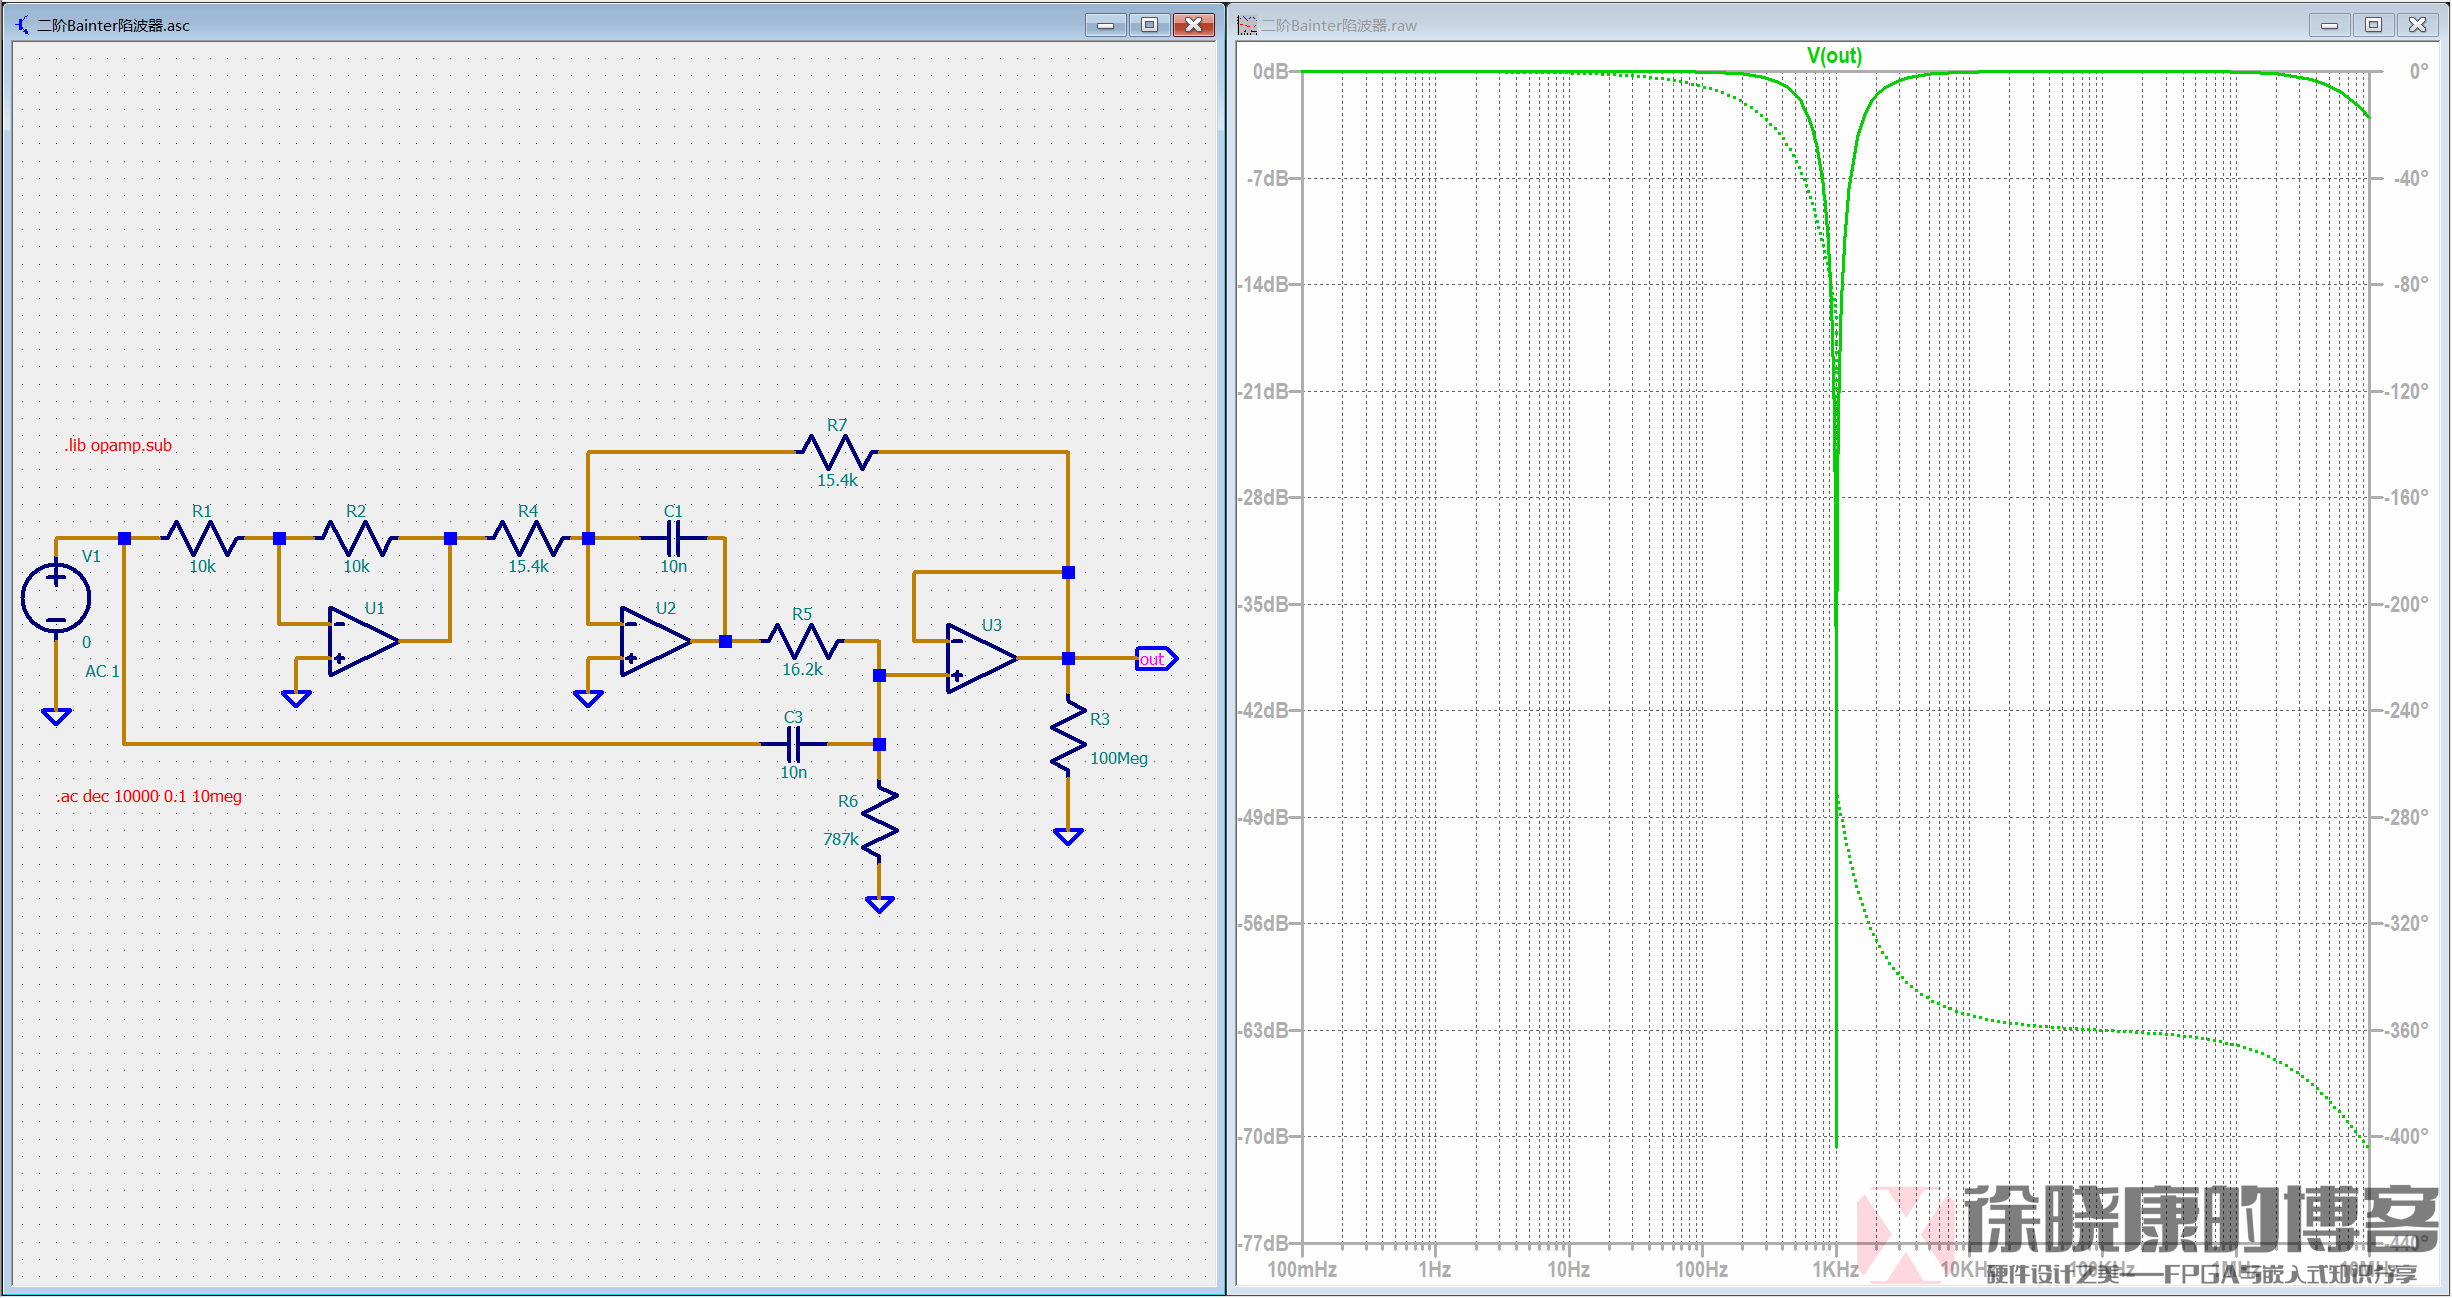This screenshot has height=1298, width=2452.
Task: Select resistor R6 labeled 787k
Action: (x=879, y=822)
